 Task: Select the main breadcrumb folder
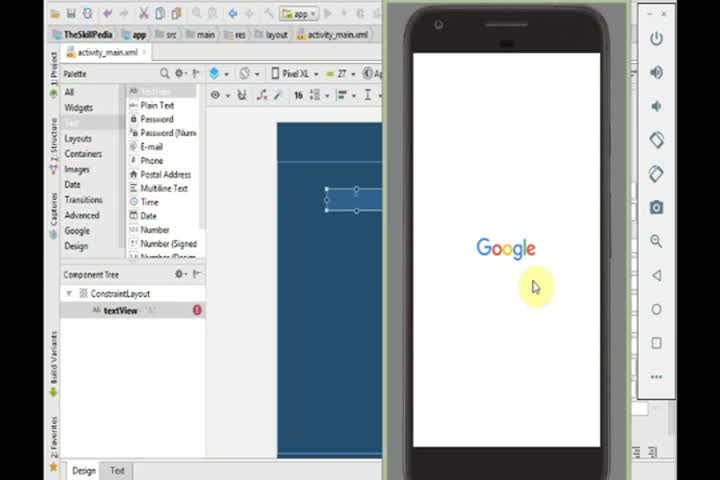[x=200, y=34]
